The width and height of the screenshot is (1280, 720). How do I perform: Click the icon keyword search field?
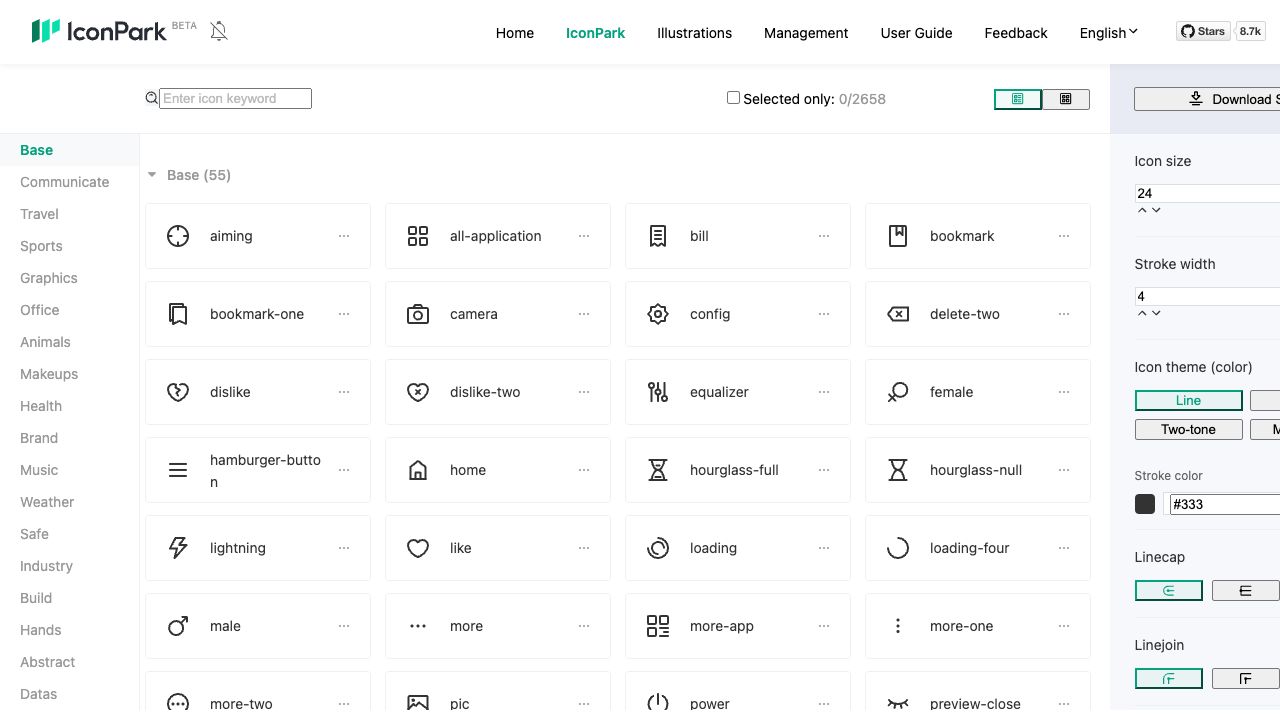(x=235, y=98)
